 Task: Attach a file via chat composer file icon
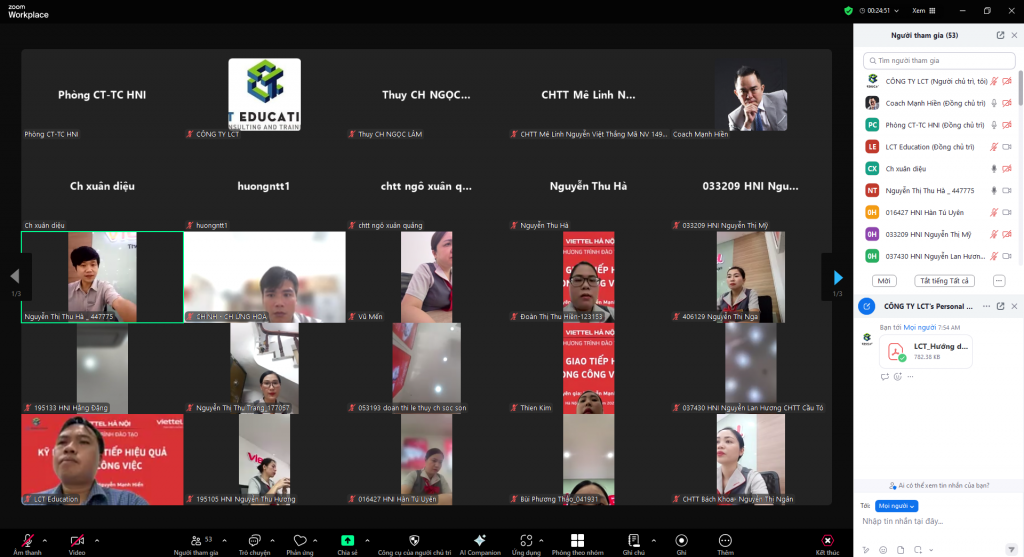tap(901, 550)
